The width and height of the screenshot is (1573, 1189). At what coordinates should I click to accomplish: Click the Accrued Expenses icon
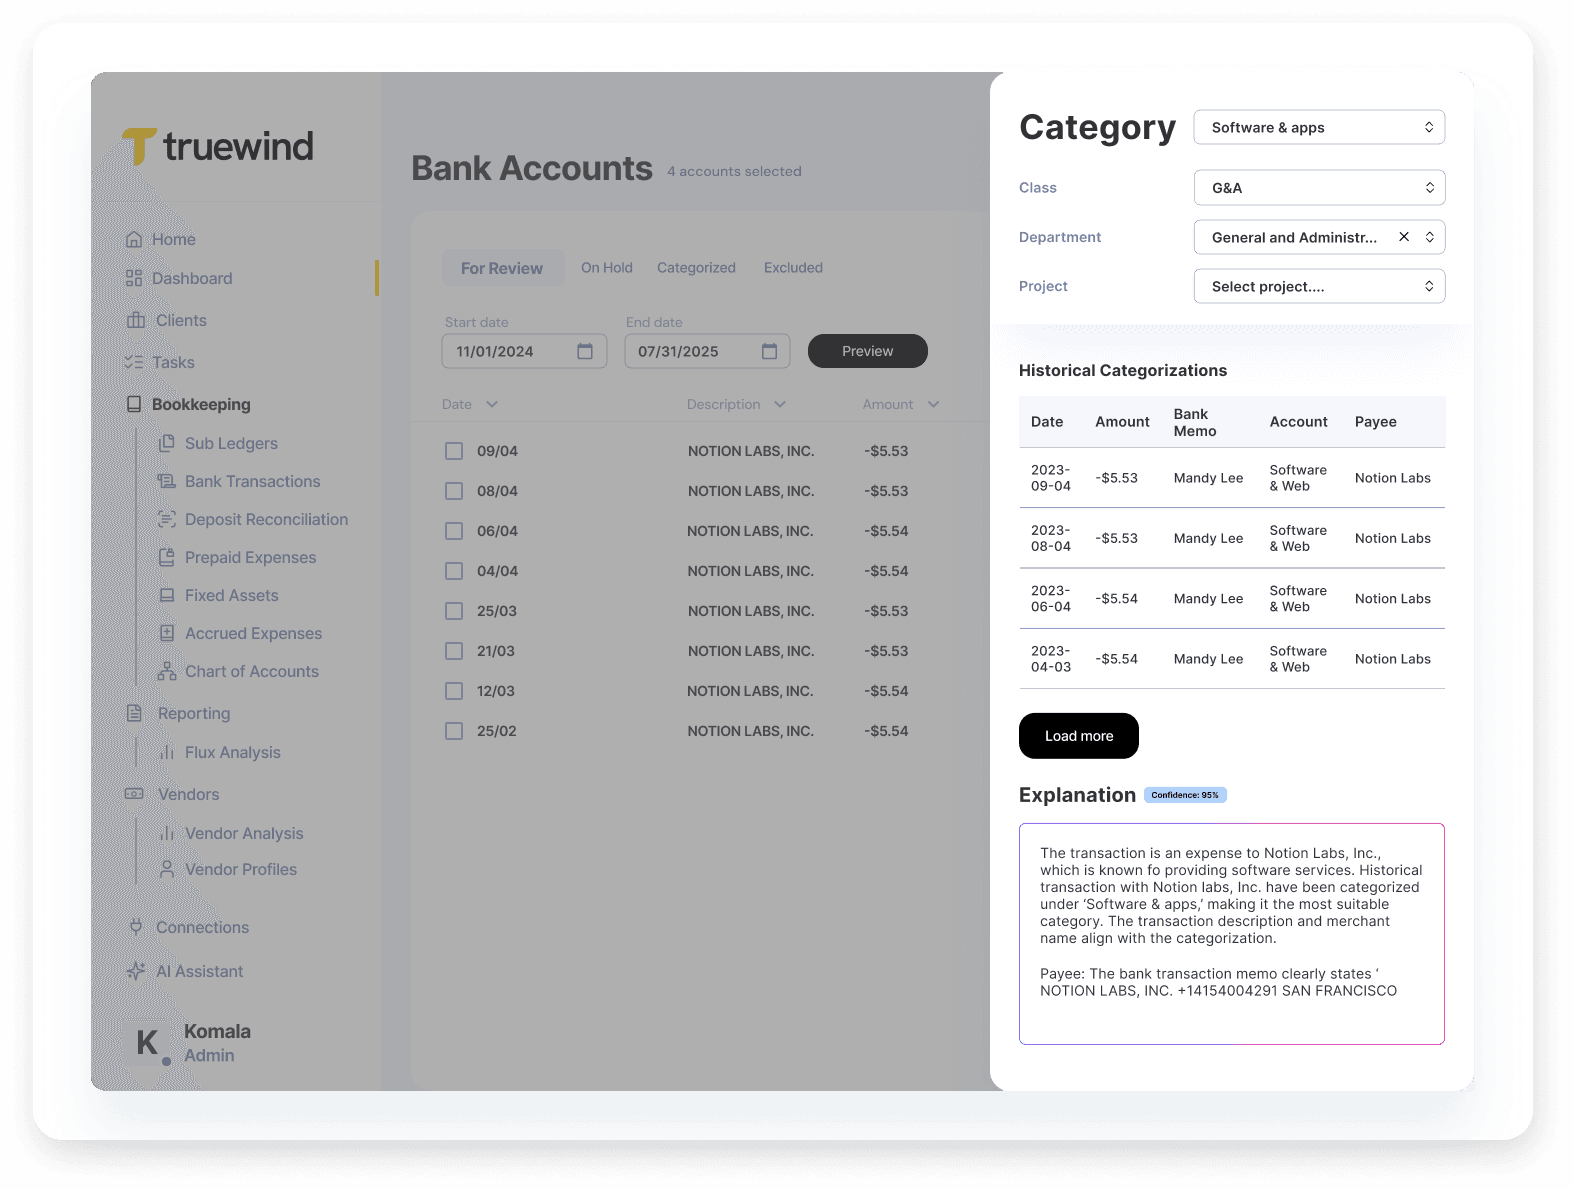click(x=167, y=633)
